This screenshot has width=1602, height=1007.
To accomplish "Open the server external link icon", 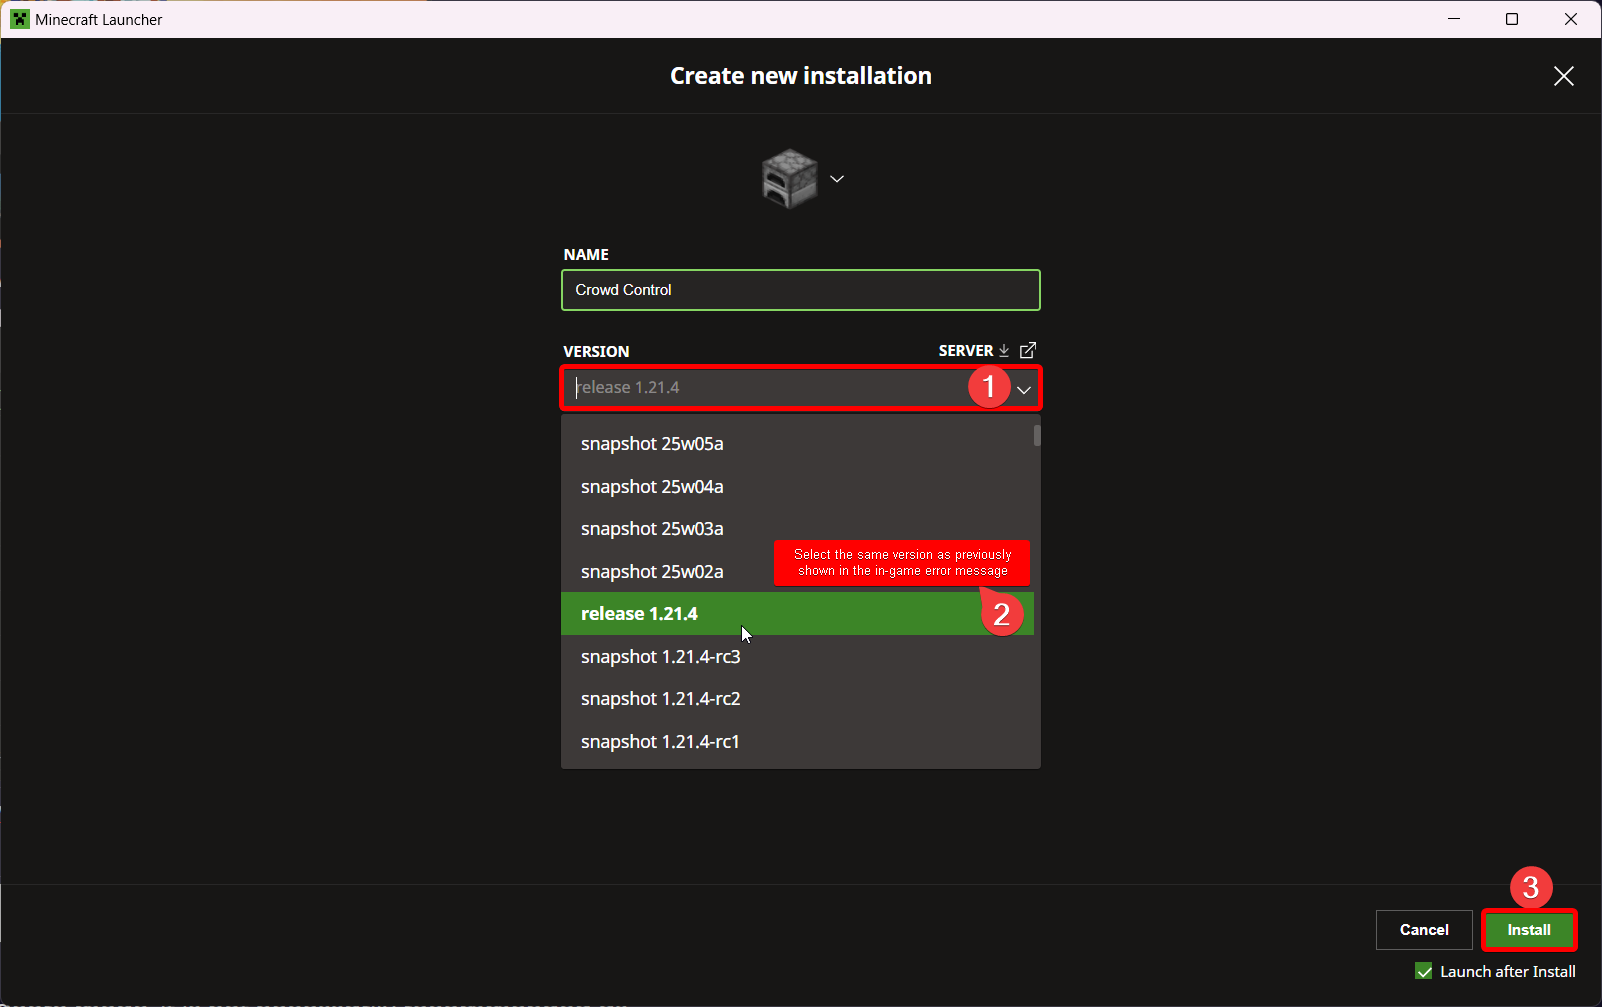I will [x=1028, y=350].
